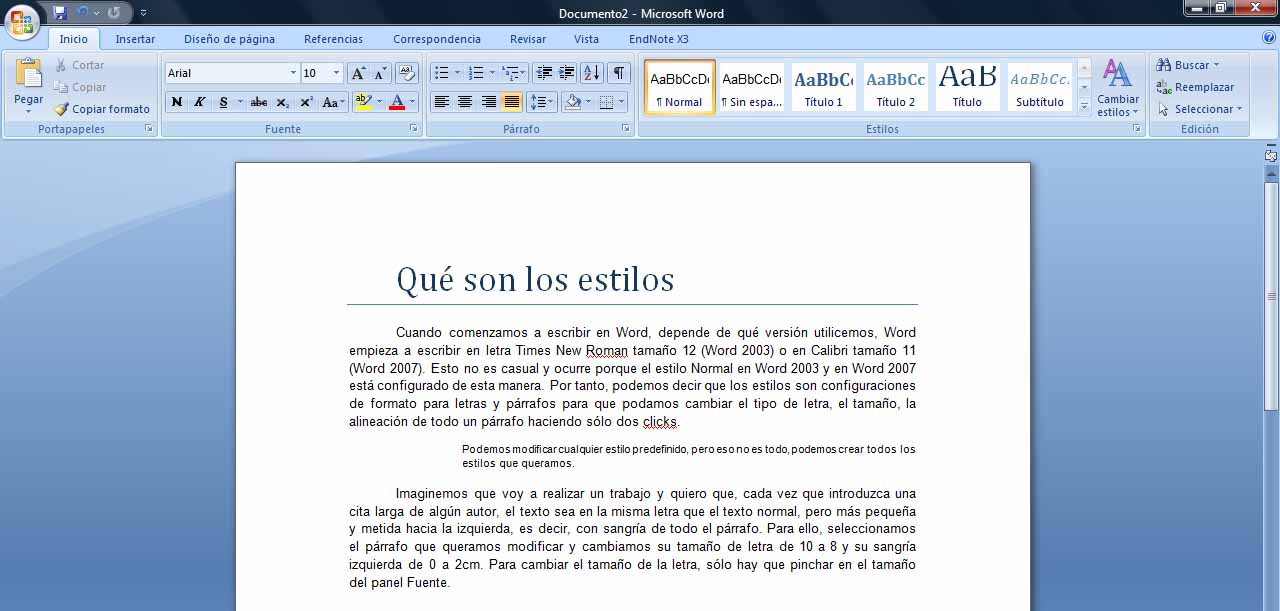The image size is (1280, 611).
Task: Toggle the paragraph marks ¶ icon
Action: coord(618,72)
